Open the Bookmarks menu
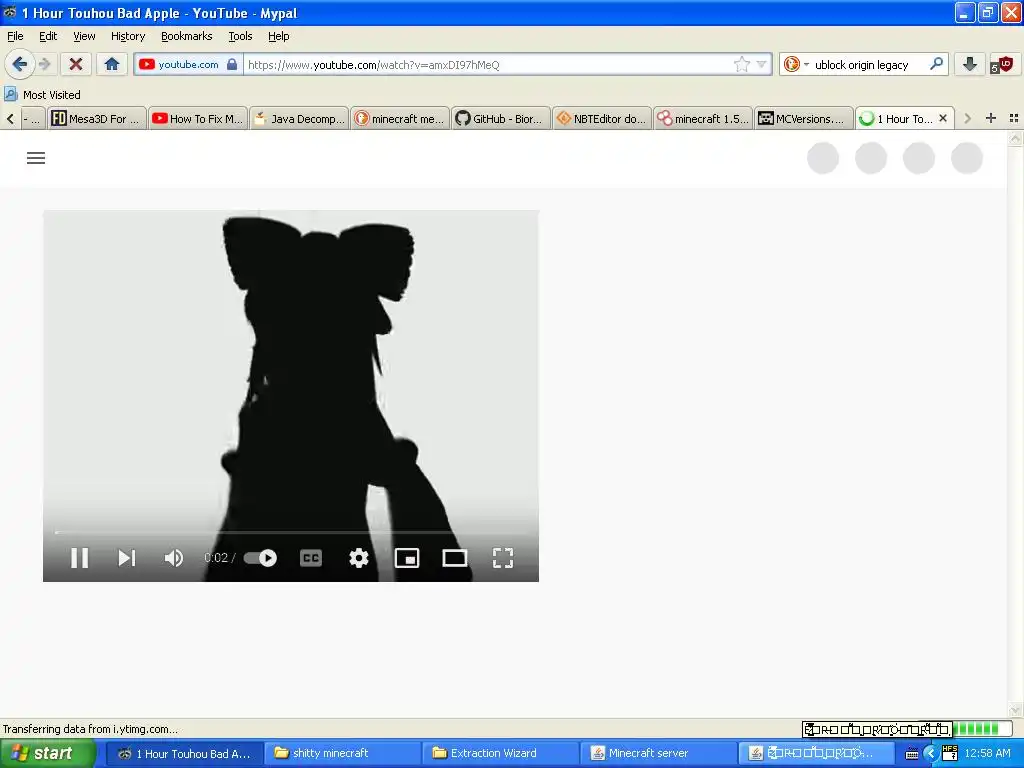Image resolution: width=1024 pixels, height=768 pixels. click(x=187, y=36)
